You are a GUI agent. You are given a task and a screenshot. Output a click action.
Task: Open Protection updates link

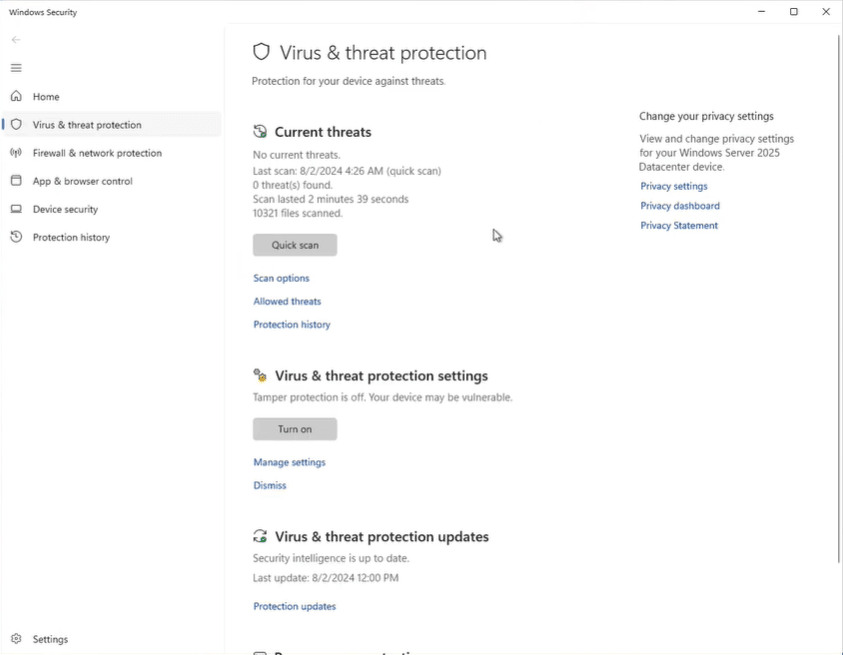pos(294,606)
